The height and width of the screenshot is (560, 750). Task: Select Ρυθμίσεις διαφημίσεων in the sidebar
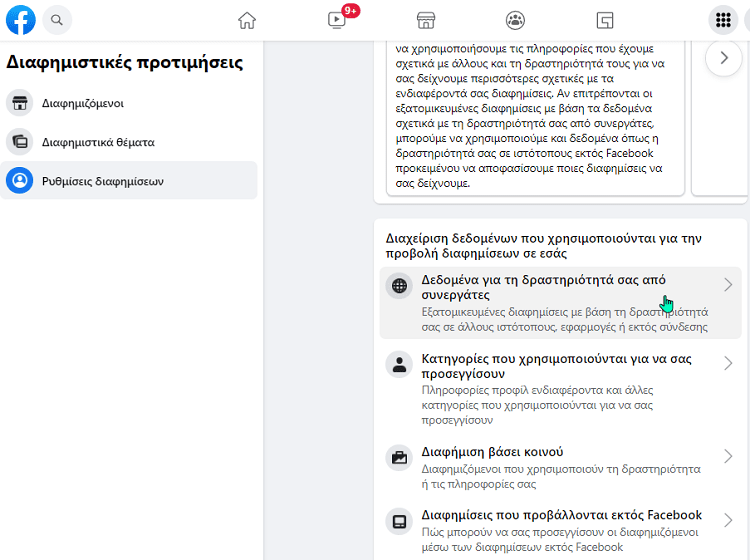point(129,180)
